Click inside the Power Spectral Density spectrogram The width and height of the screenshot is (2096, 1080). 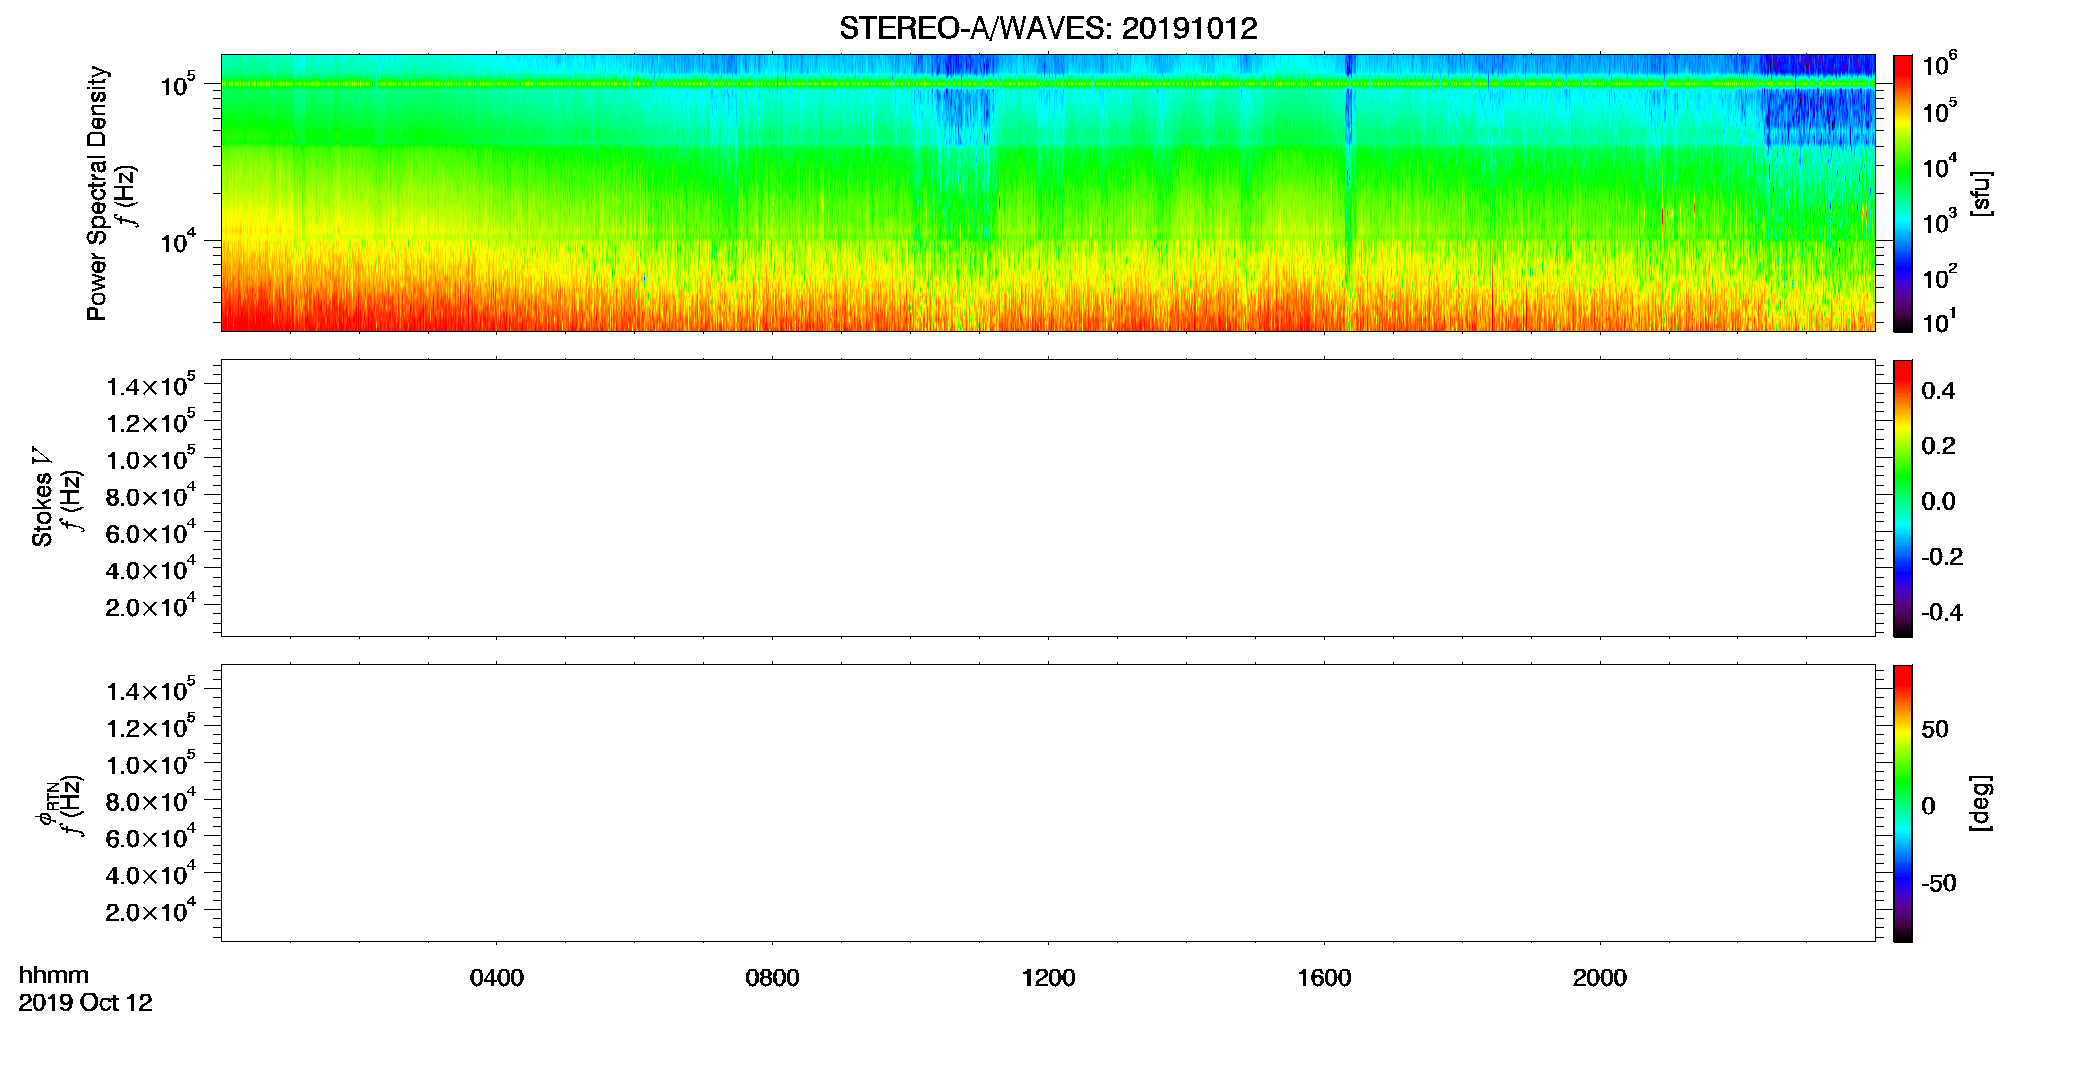[1048, 192]
